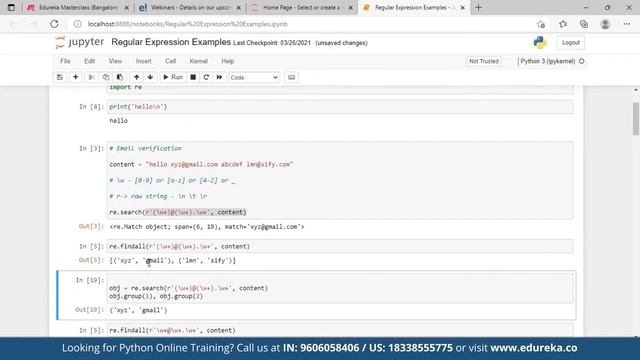Click the email verification code cell

pyautogui.click(x=340, y=180)
